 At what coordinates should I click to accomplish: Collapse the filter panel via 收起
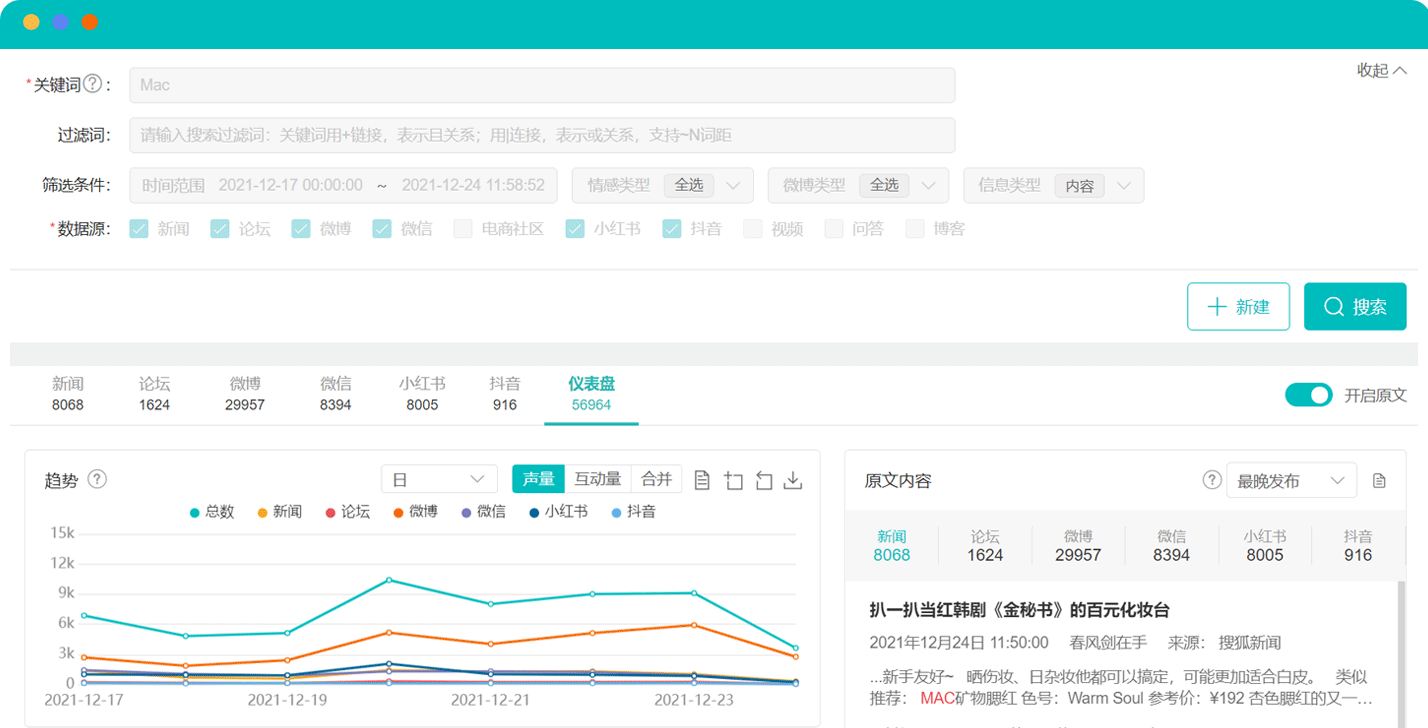coord(1382,70)
